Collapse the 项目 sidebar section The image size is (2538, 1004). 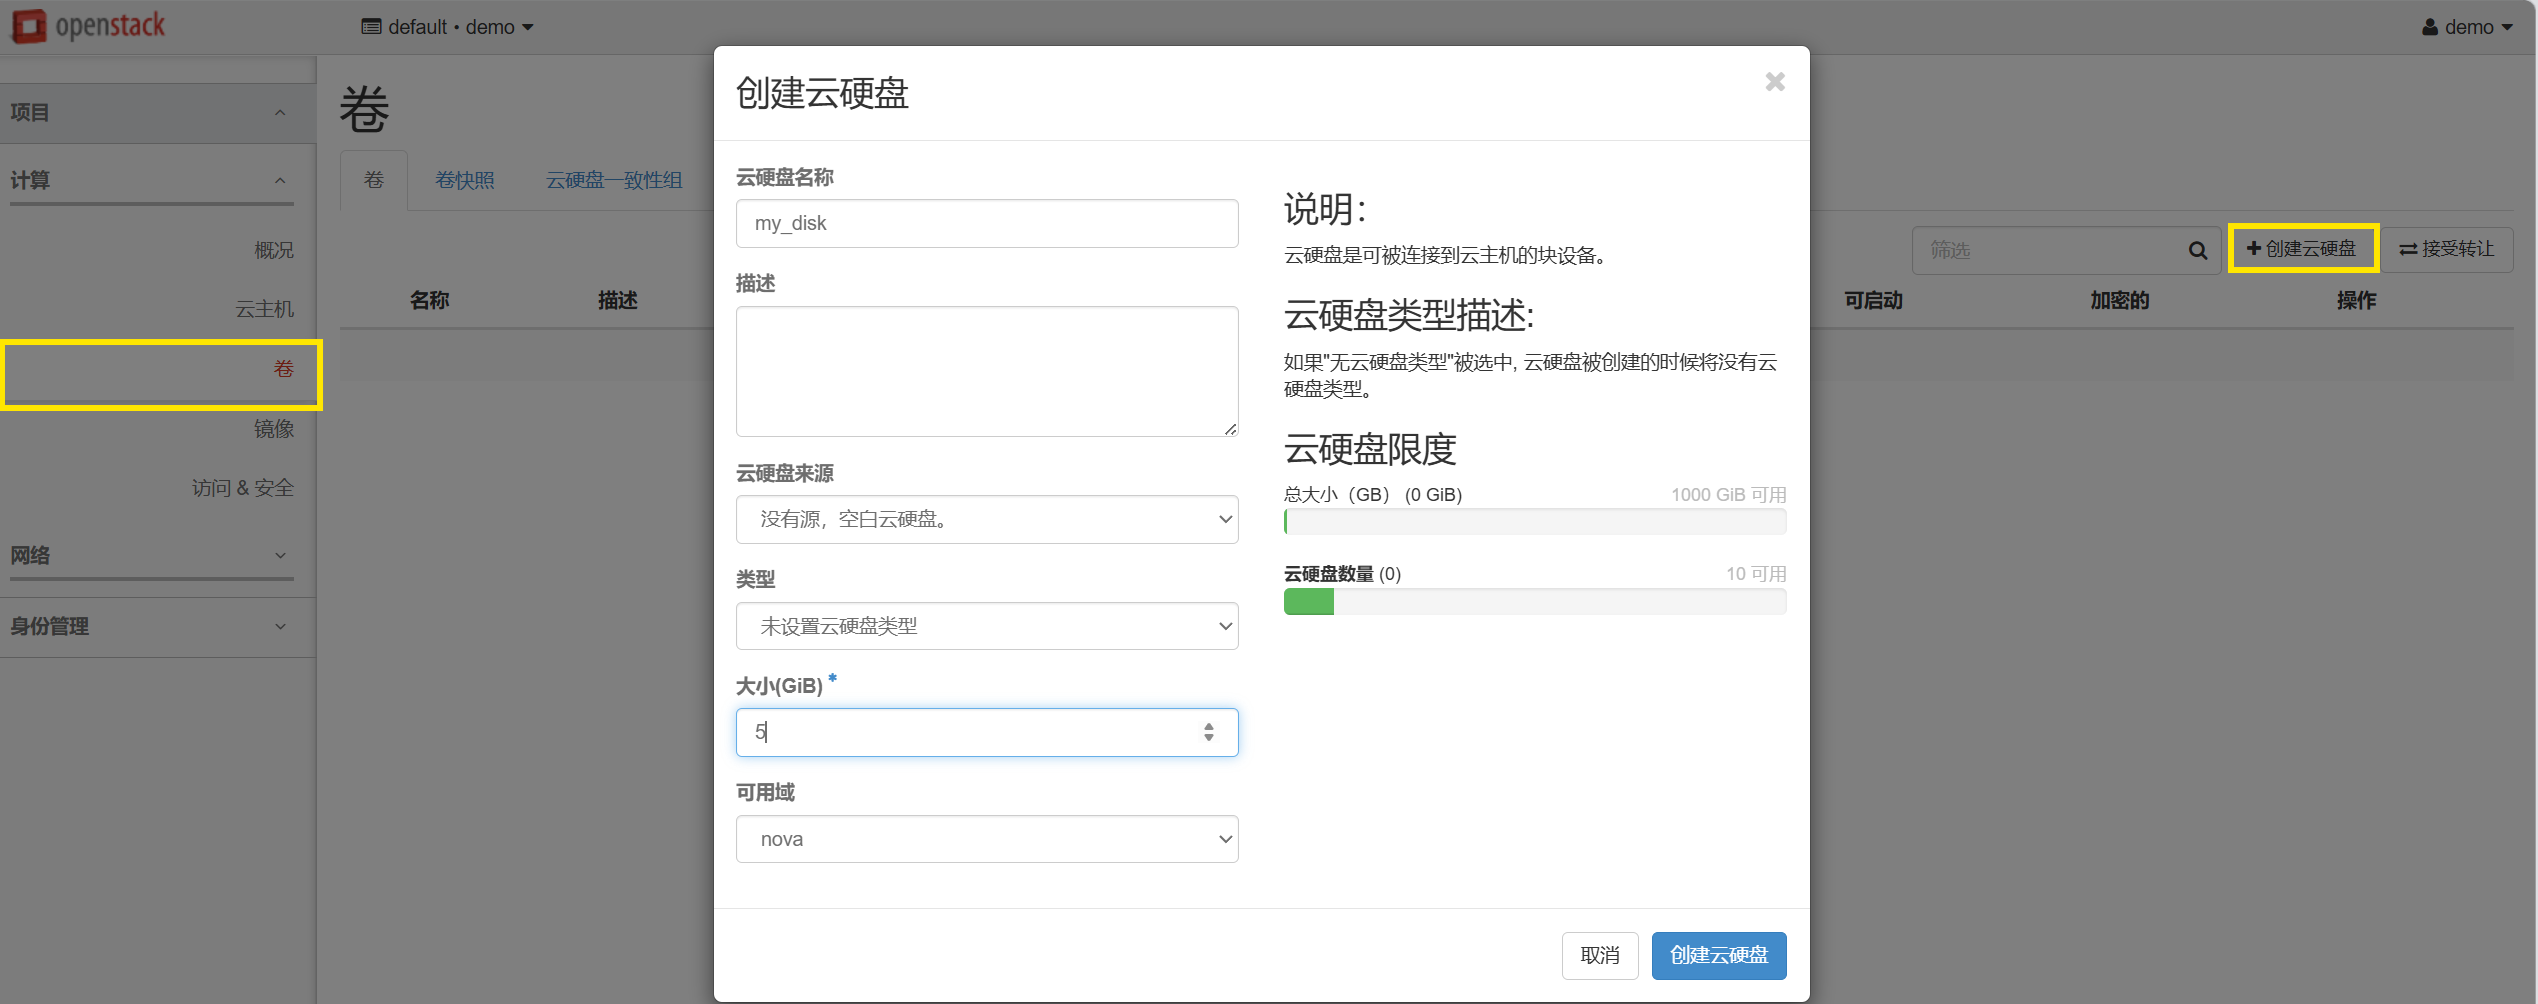[x=158, y=113]
